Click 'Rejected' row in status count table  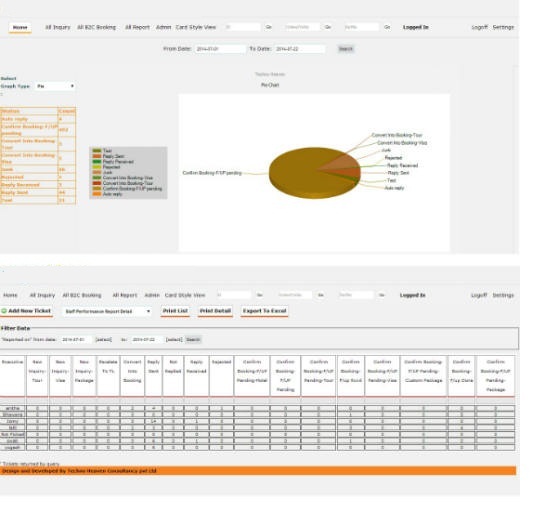tap(38, 177)
